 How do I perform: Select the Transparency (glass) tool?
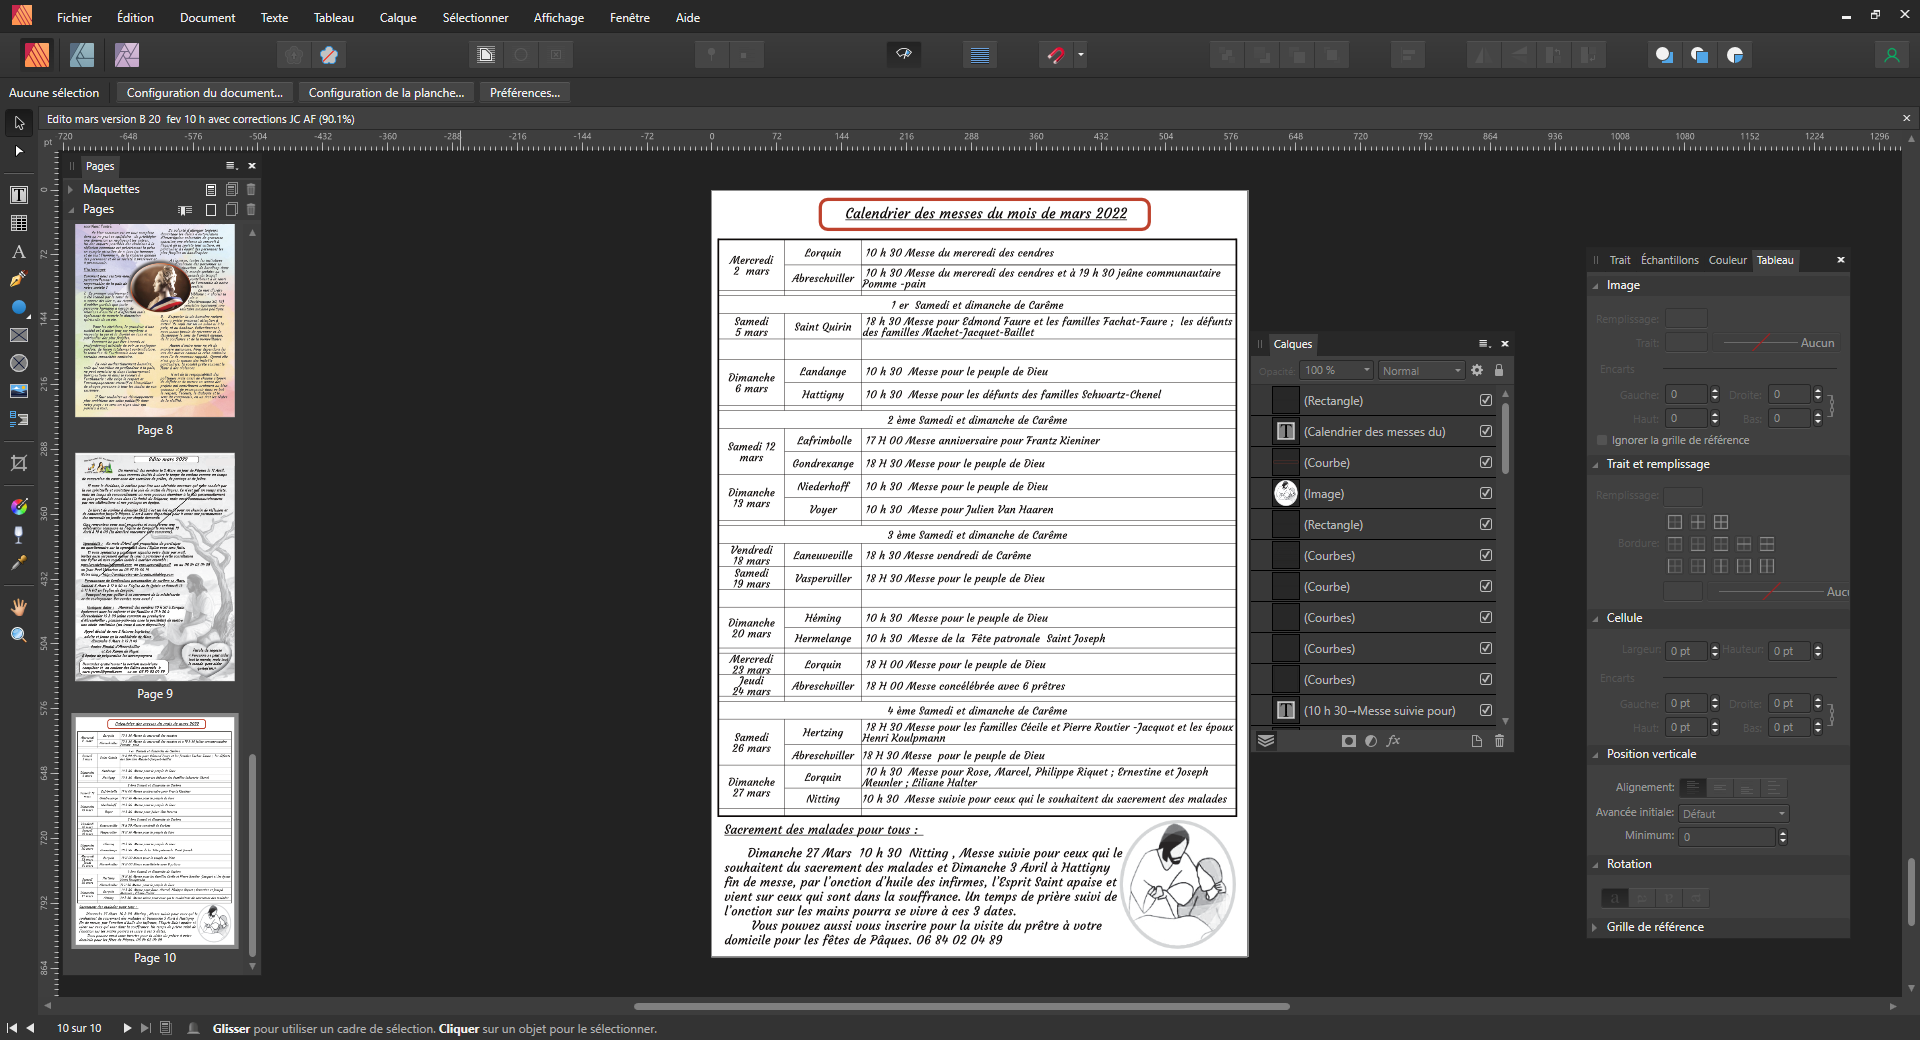coord(18,535)
